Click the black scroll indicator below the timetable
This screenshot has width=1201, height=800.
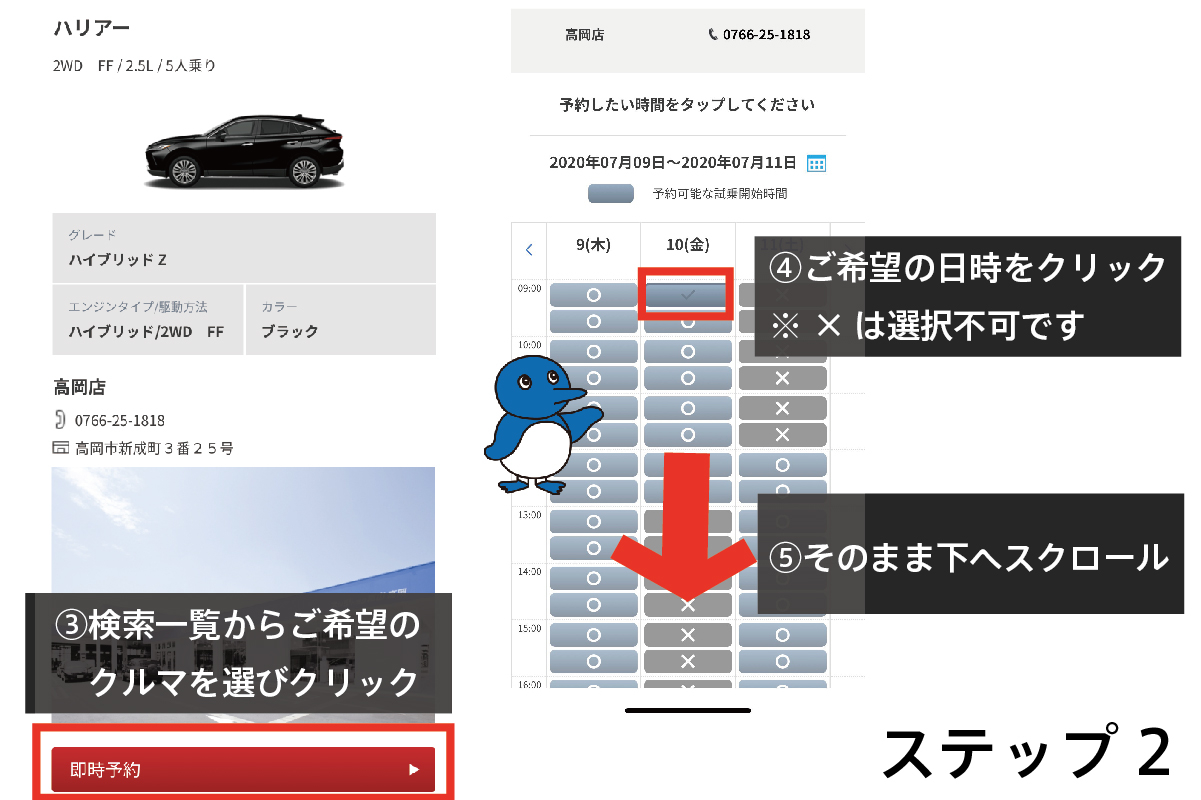pyautogui.click(x=689, y=709)
